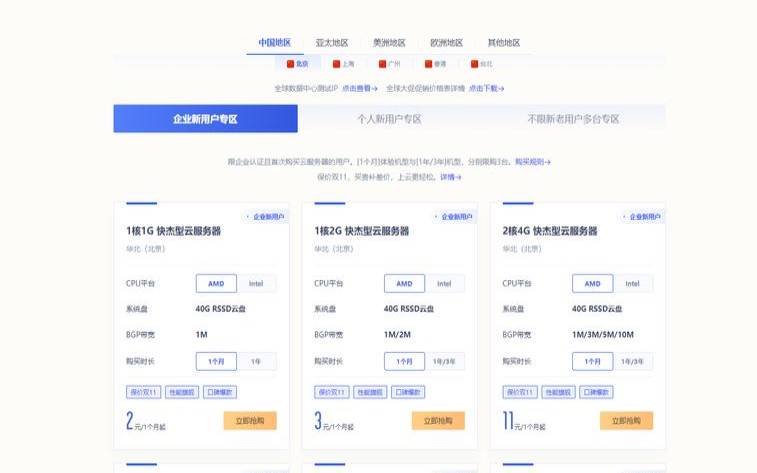This screenshot has height=473, width=757.
Task: Select the 企业新用户专区 section tab
Action: tap(206, 119)
